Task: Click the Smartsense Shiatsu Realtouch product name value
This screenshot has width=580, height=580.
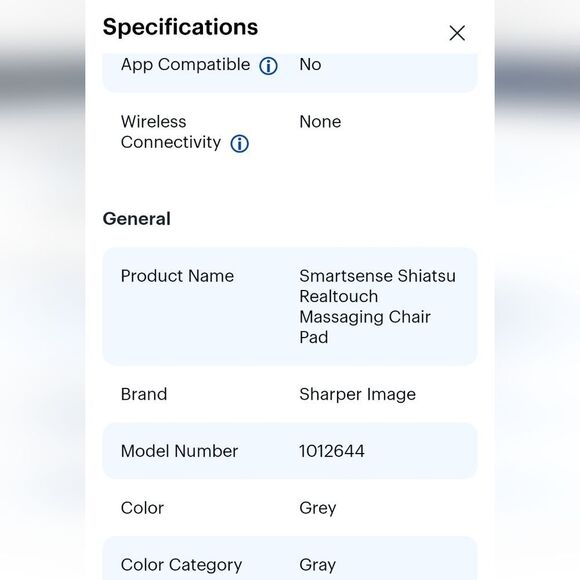Action: click(377, 307)
